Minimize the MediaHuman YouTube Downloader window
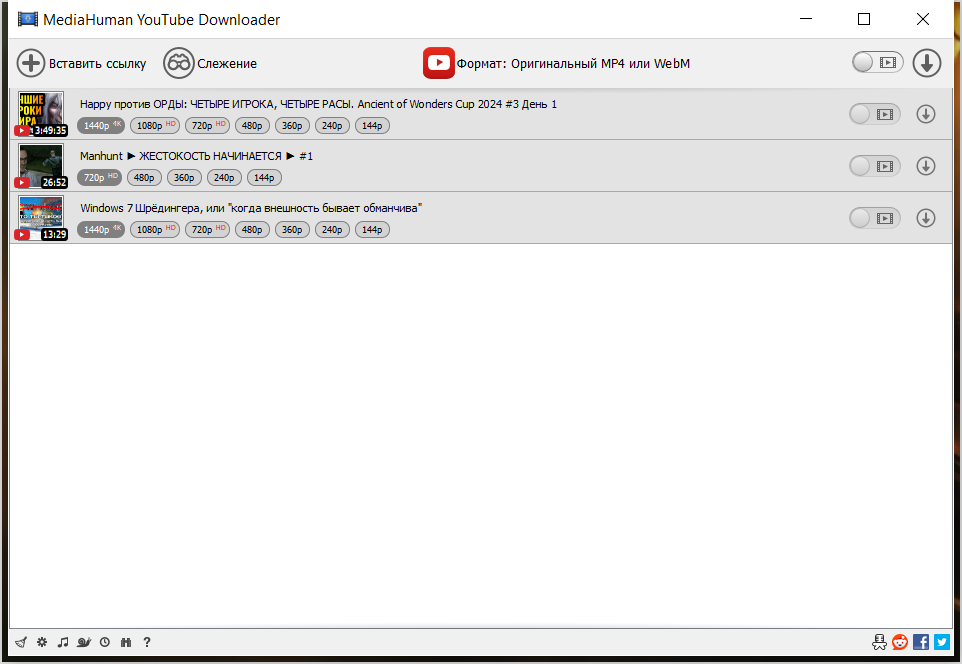The height and width of the screenshot is (664, 962). tap(806, 19)
